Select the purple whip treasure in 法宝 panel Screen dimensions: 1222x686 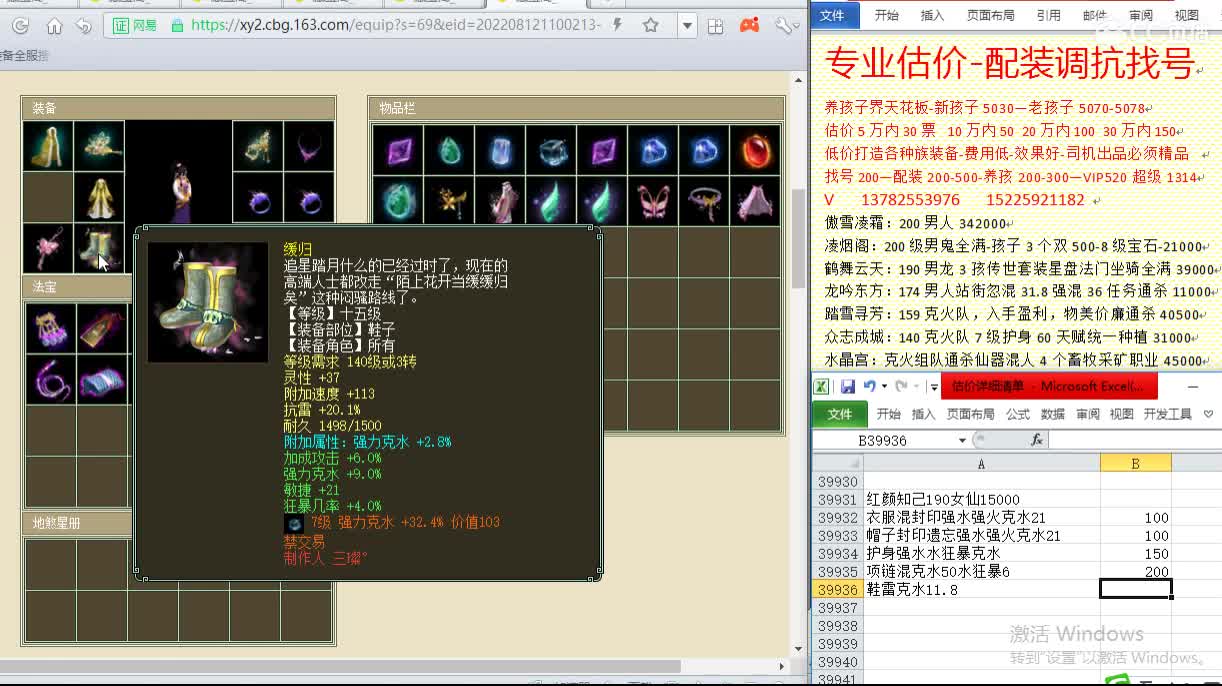[48, 380]
